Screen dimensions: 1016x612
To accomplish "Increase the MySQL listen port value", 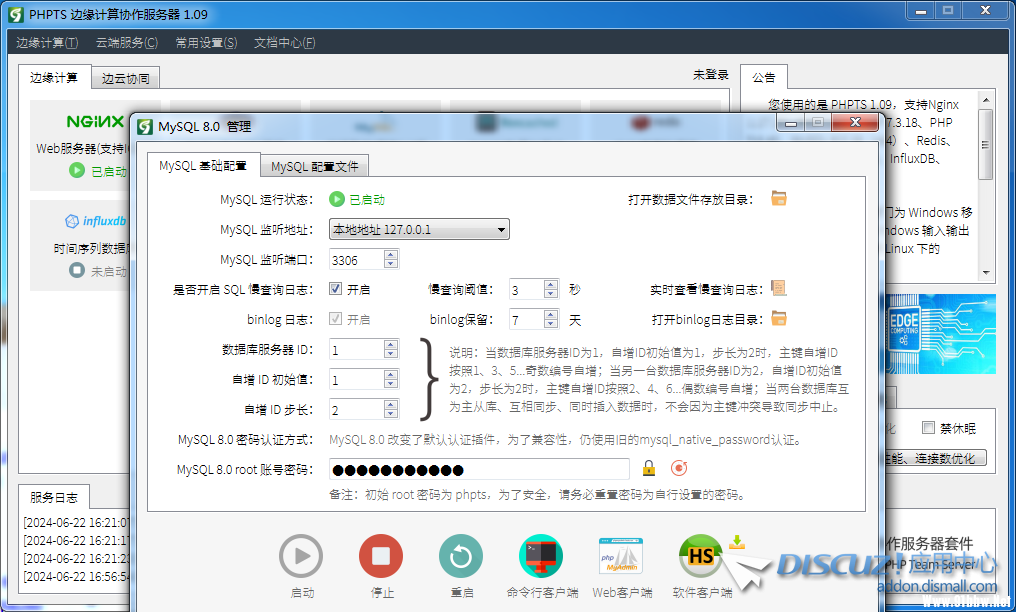I will pyautogui.click(x=391, y=255).
